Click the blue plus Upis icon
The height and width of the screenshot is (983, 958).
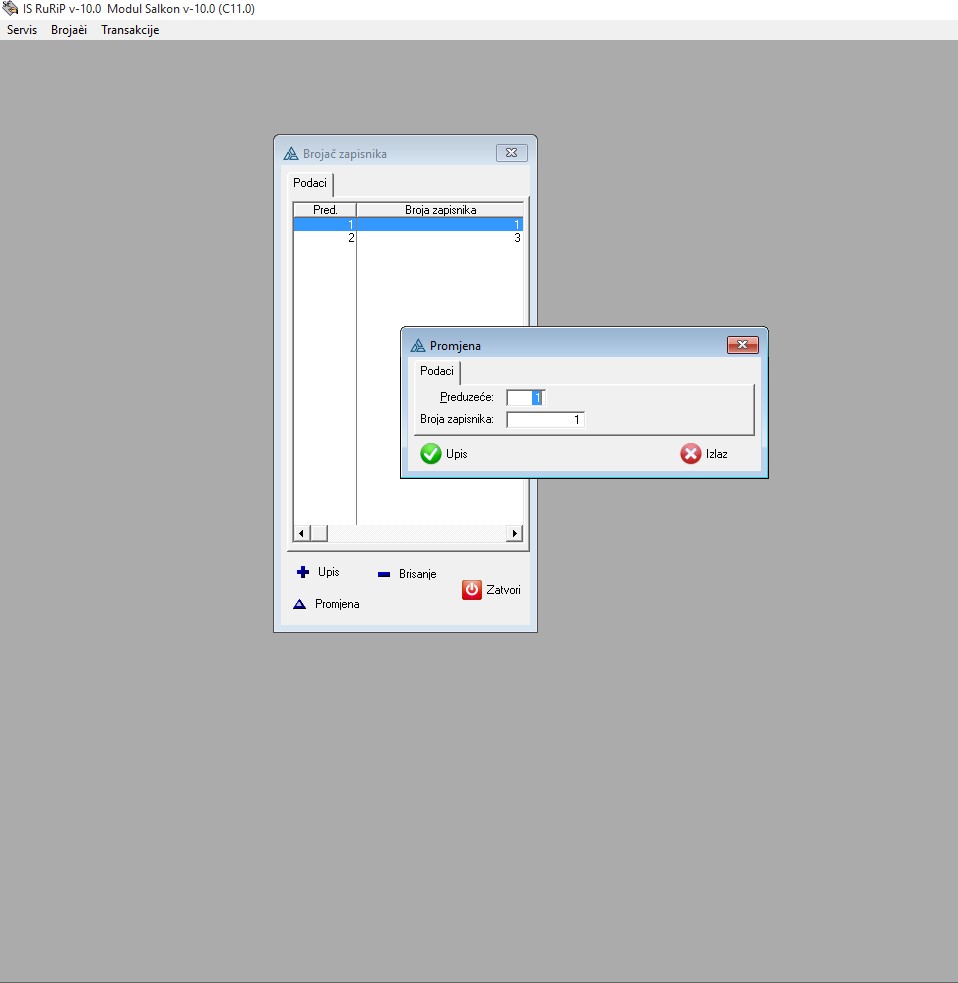(x=303, y=572)
